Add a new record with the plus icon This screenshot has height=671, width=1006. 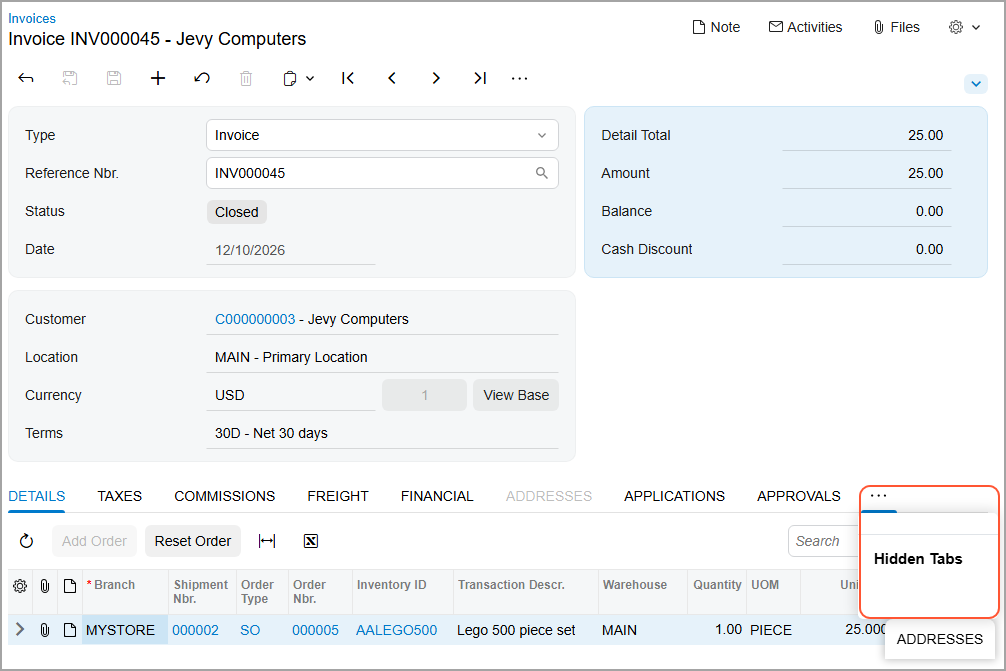[158, 78]
